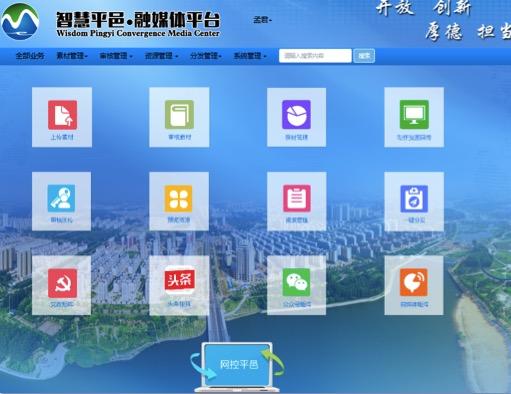Click the pink clipboard list tile
The height and width of the screenshot is (394, 511).
click(x=297, y=201)
